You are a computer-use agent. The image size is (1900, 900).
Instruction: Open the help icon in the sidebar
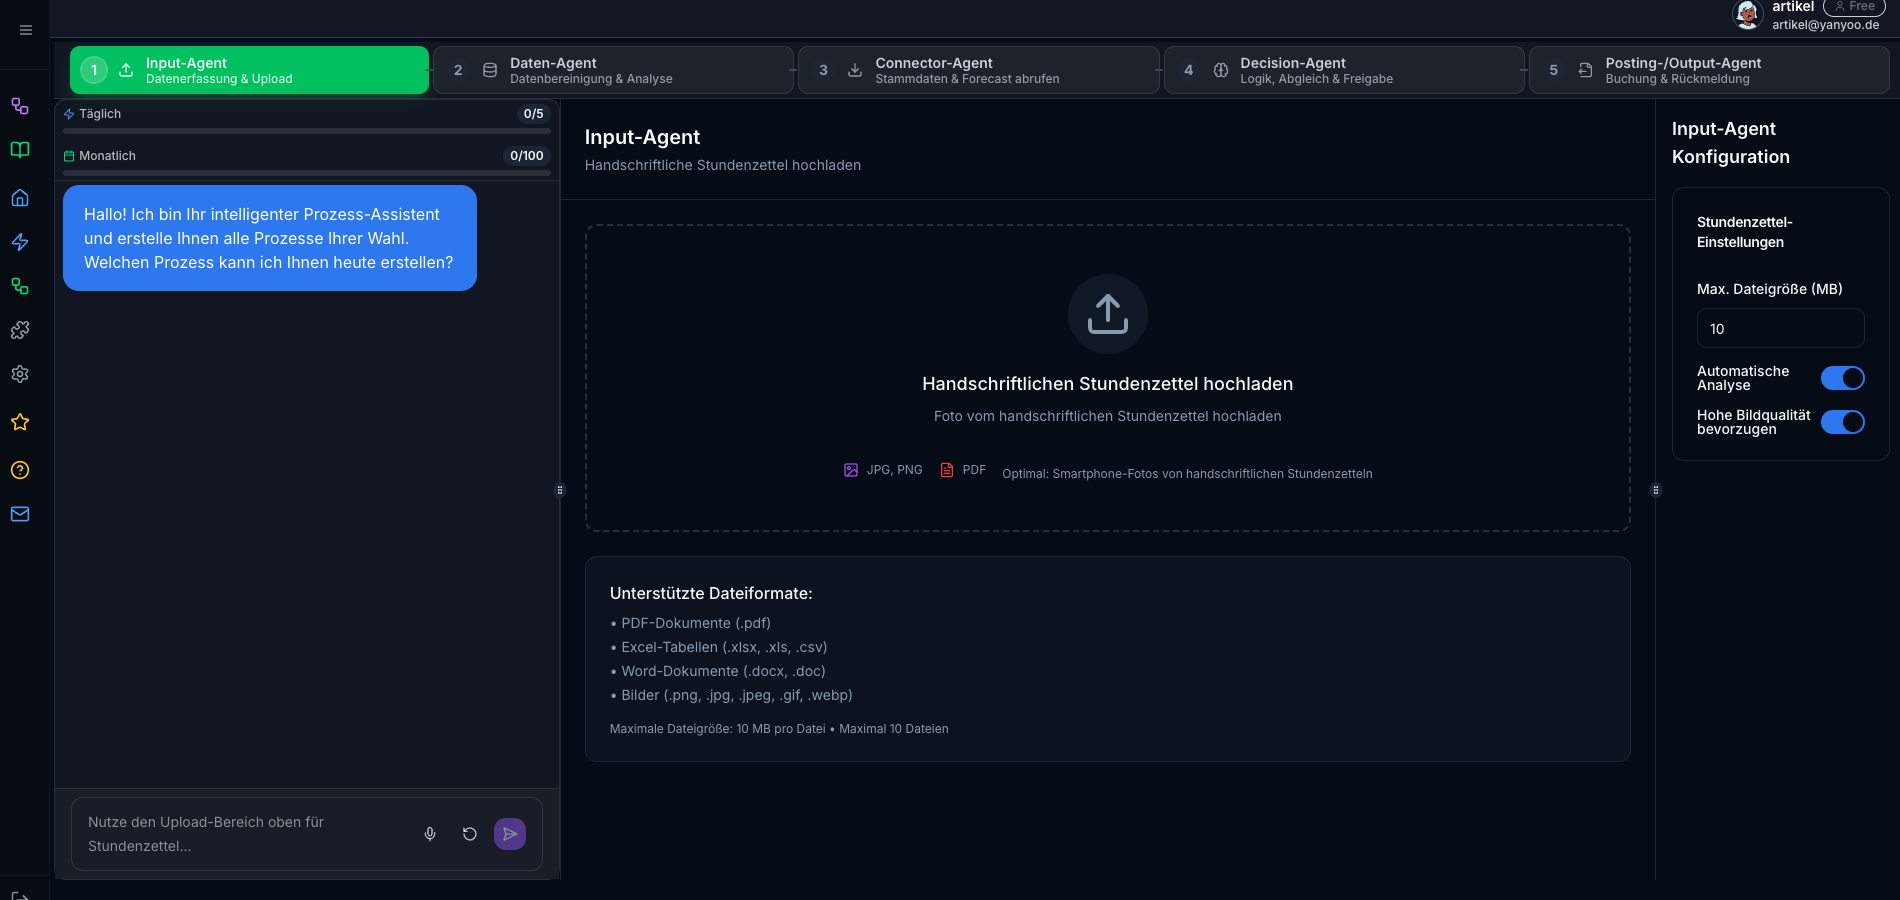point(20,470)
